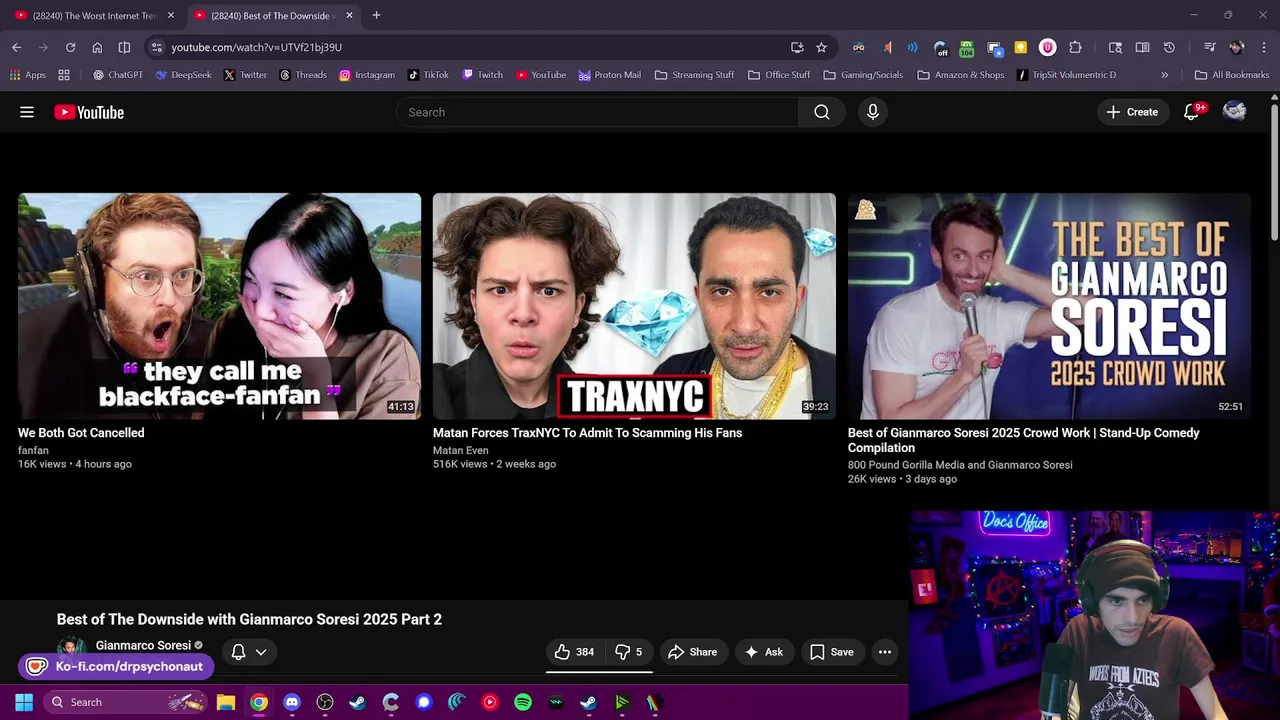This screenshot has width=1280, height=720.
Task: Reload the current page
Action: (70, 47)
